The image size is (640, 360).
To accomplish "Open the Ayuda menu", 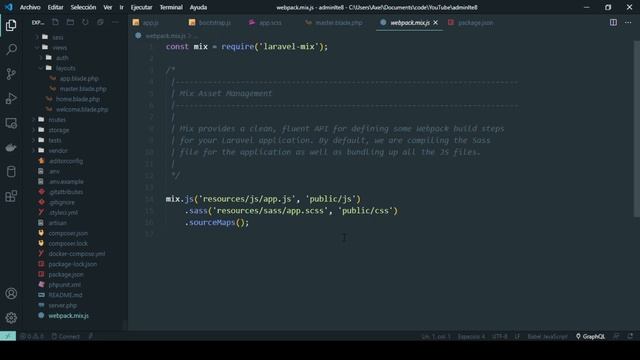I will tap(198, 7).
